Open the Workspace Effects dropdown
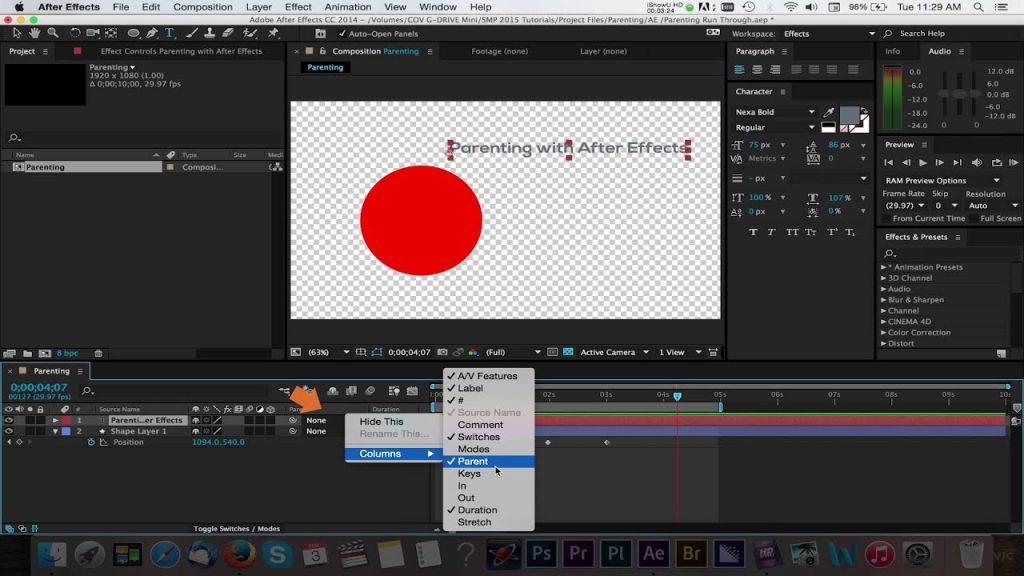Image resolution: width=1024 pixels, height=576 pixels. click(829, 33)
